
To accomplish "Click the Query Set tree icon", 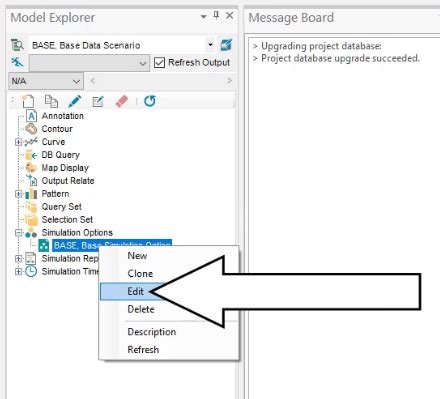I will (x=31, y=207).
